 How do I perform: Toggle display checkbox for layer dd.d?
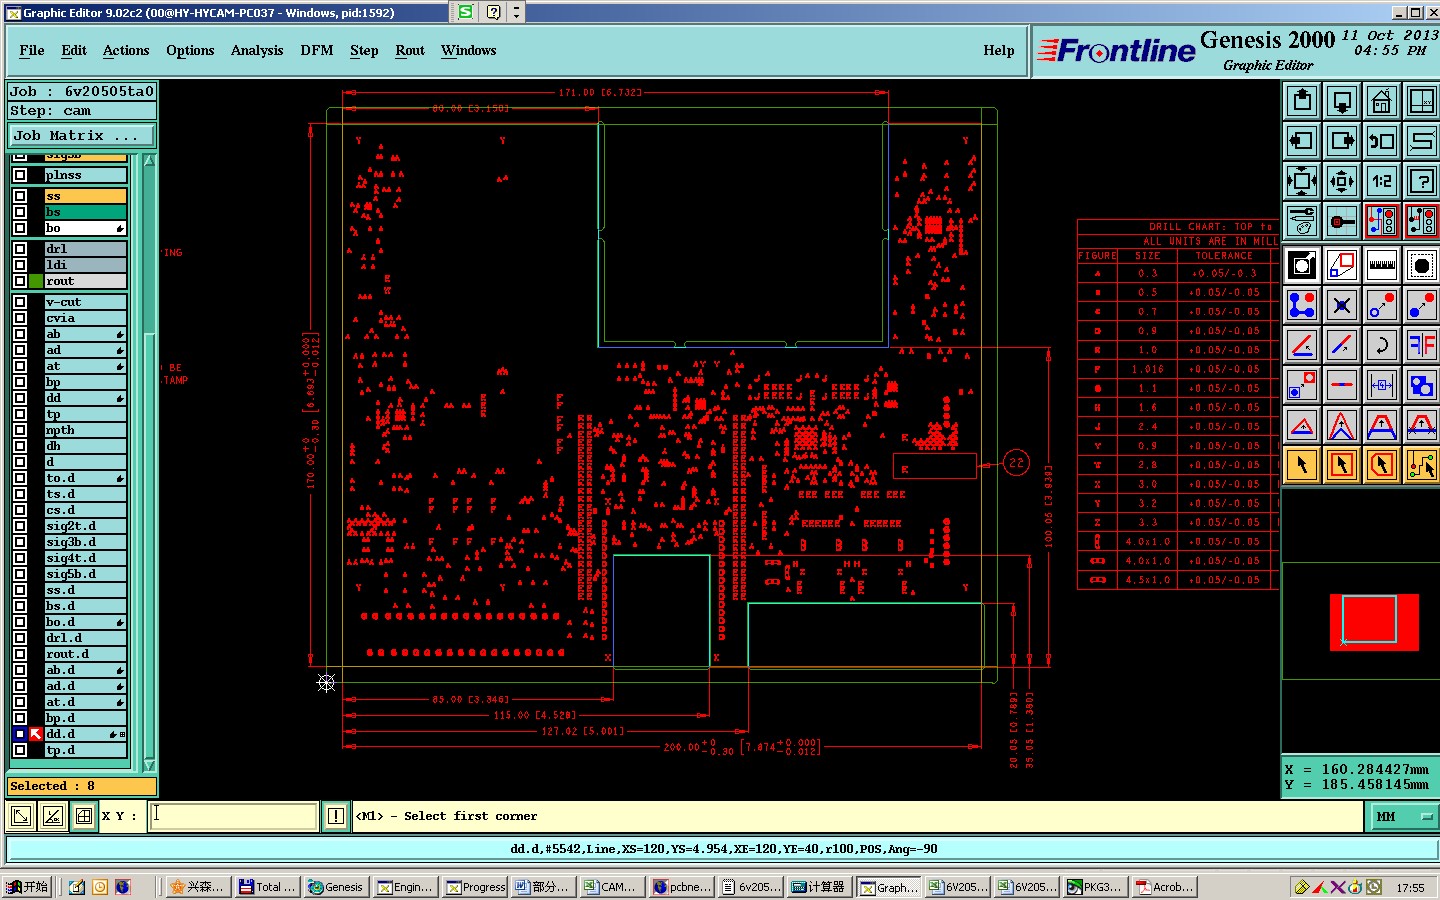20,734
